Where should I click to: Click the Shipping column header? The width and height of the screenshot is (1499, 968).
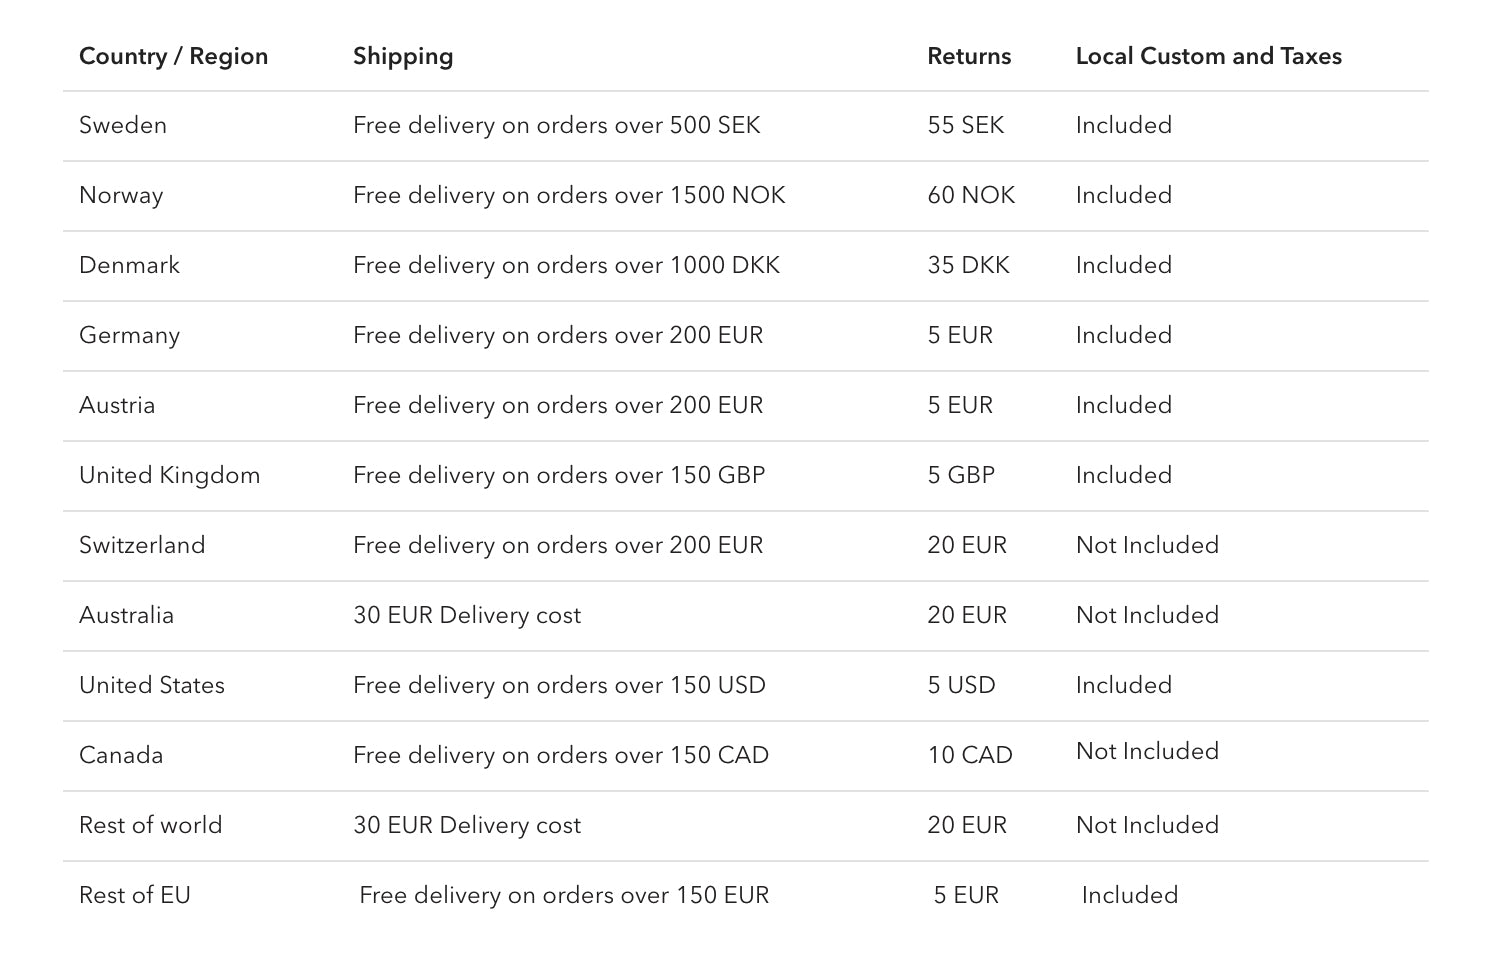(403, 56)
